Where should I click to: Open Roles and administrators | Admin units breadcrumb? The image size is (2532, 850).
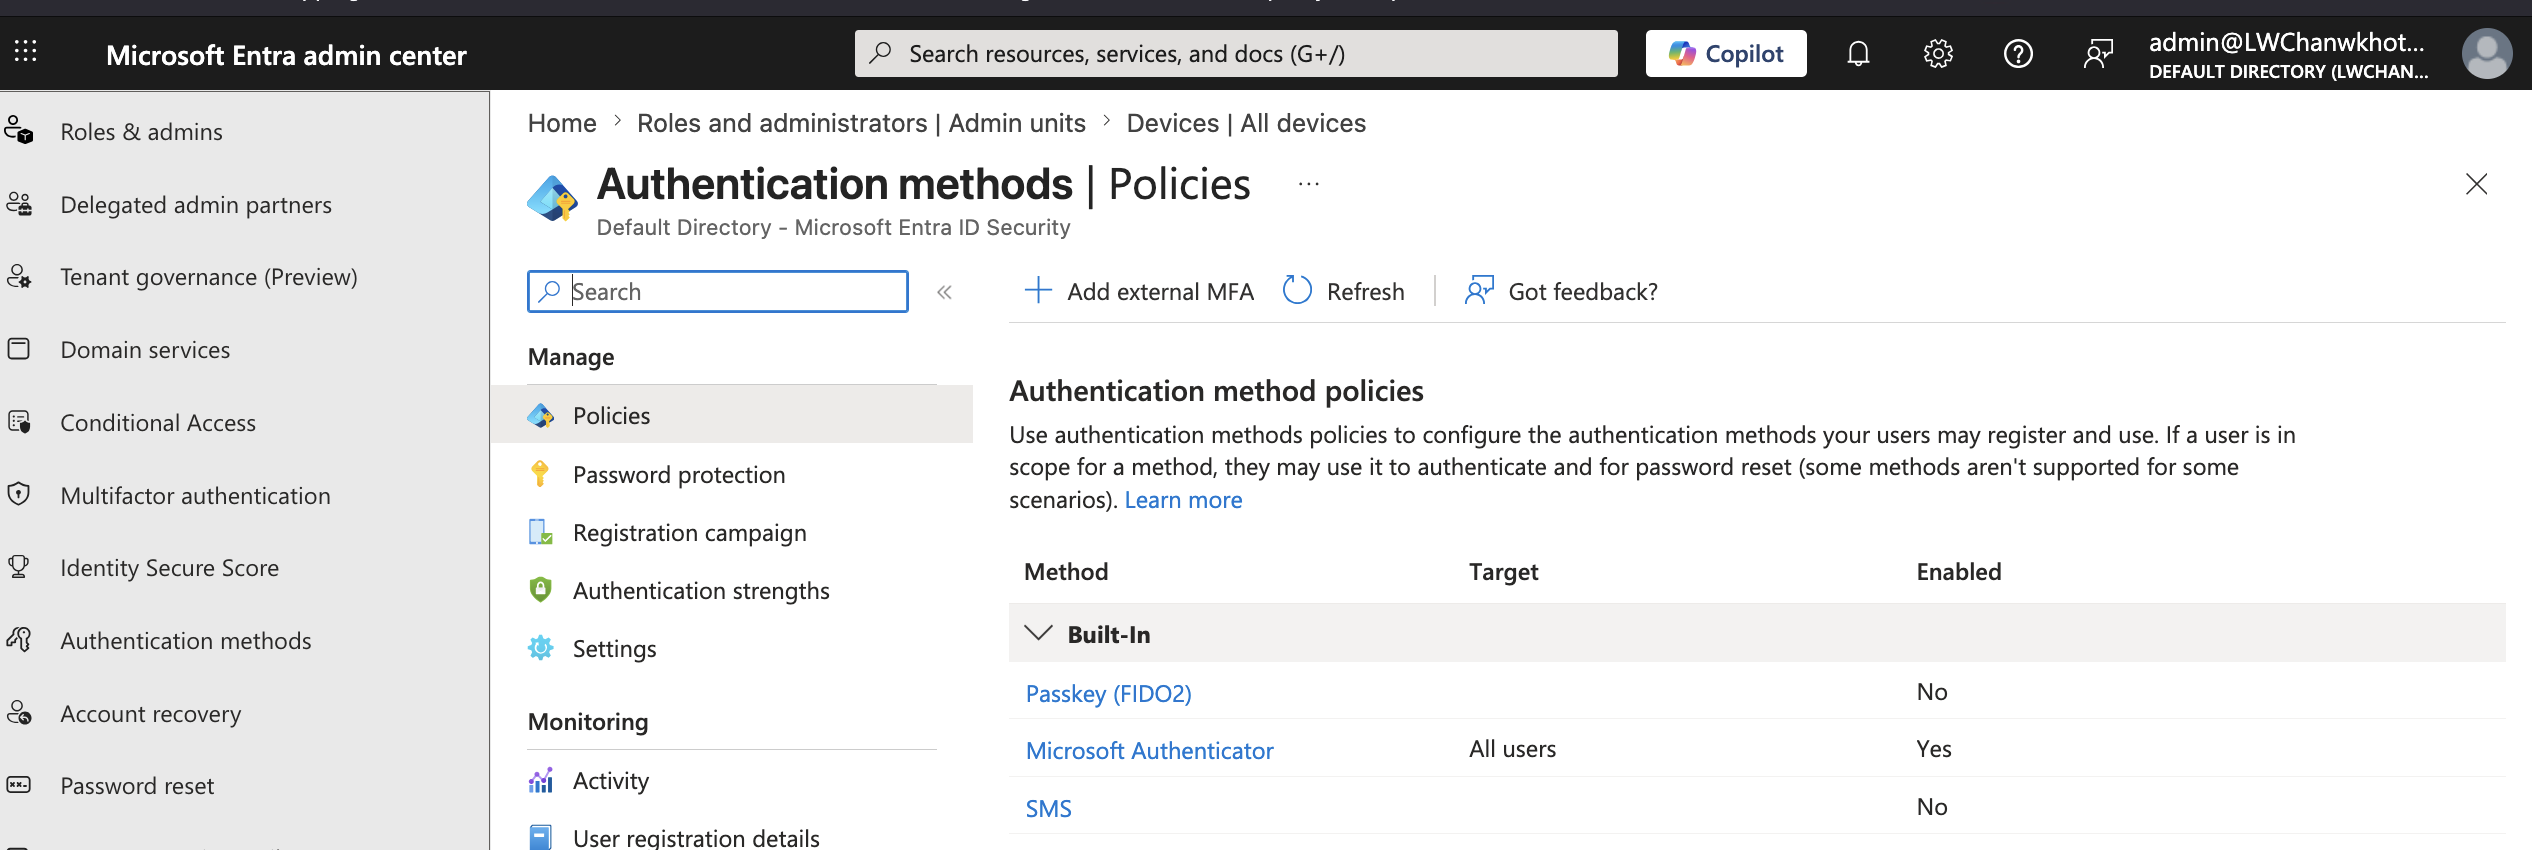pyautogui.click(x=861, y=123)
